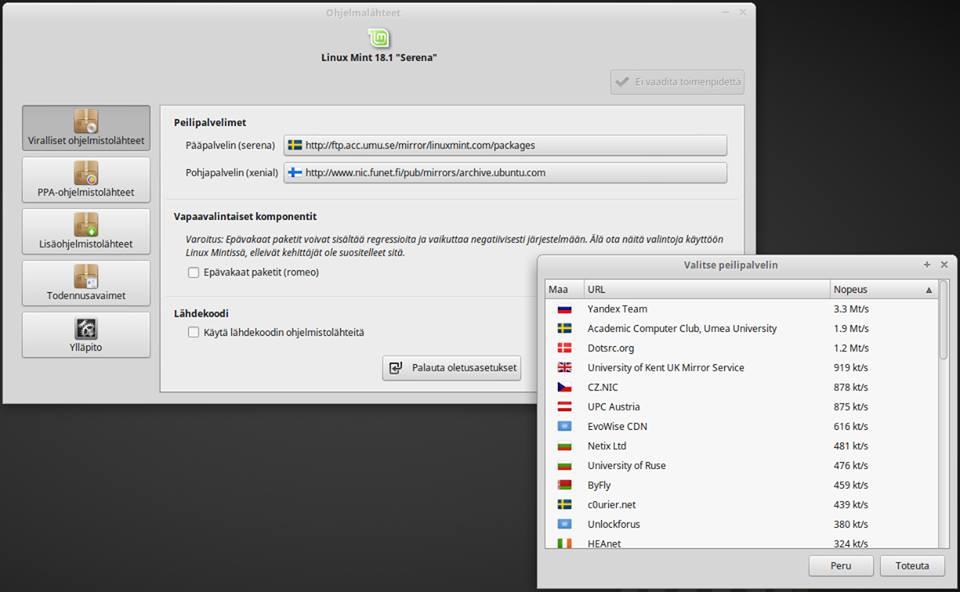Click the 459 kt/s speed value

tap(850, 485)
